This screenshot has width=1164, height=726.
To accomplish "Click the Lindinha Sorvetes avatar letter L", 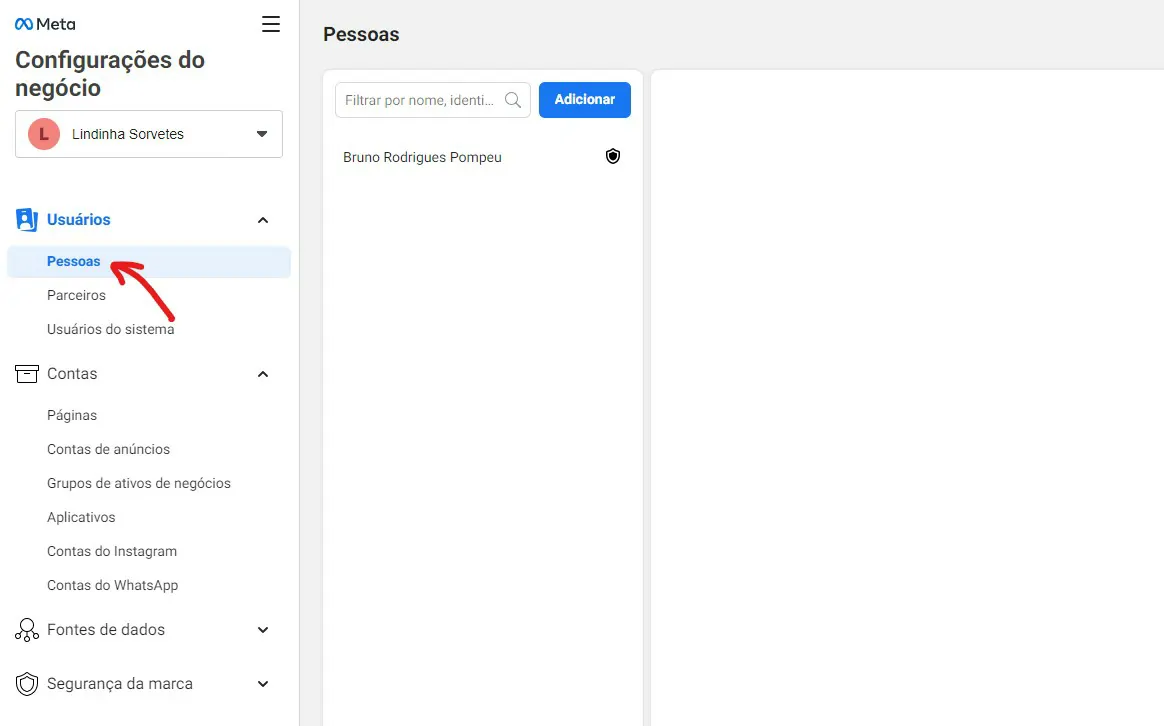I will tap(44, 134).
